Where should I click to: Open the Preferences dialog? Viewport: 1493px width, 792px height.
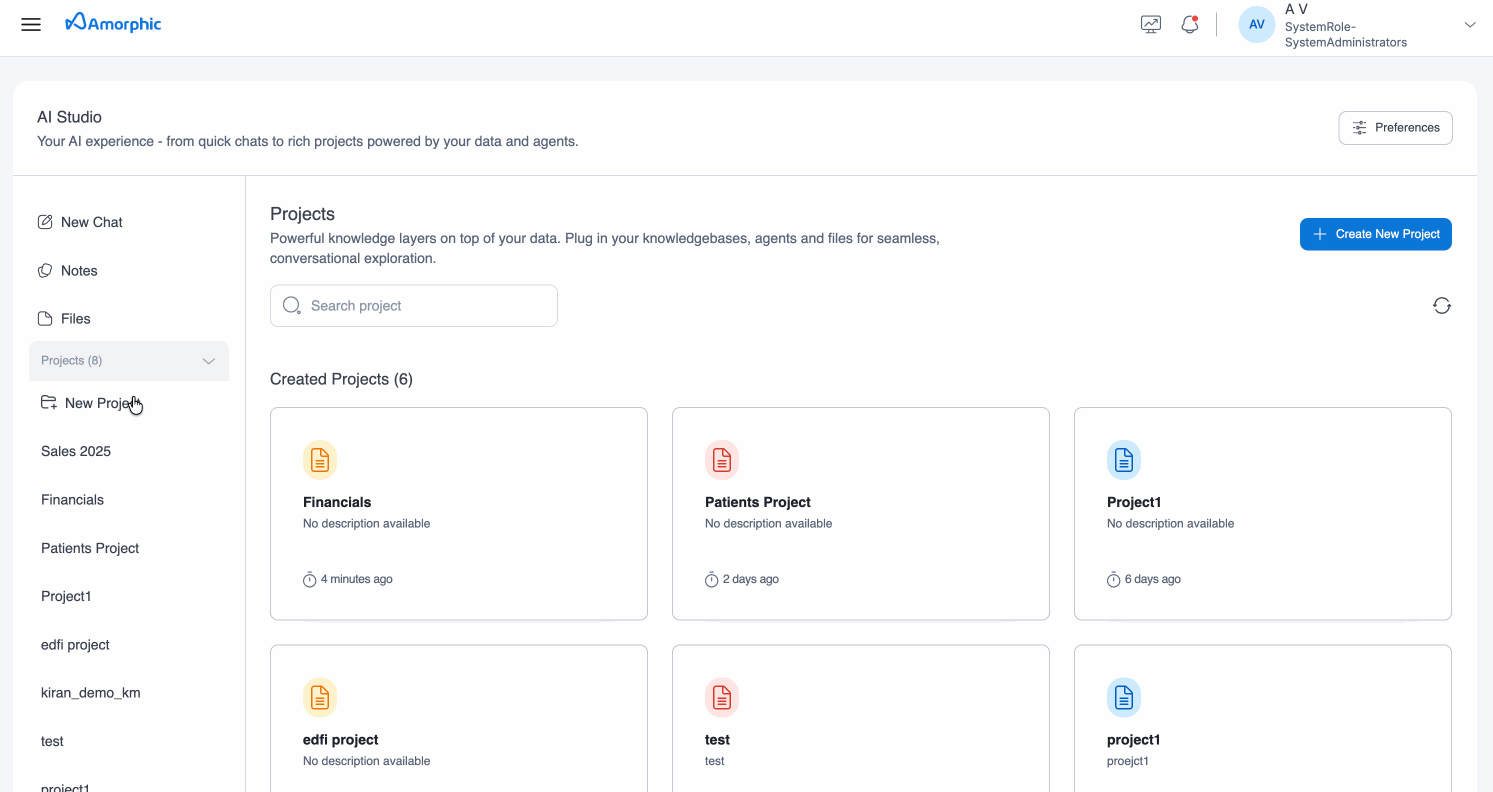(1395, 127)
